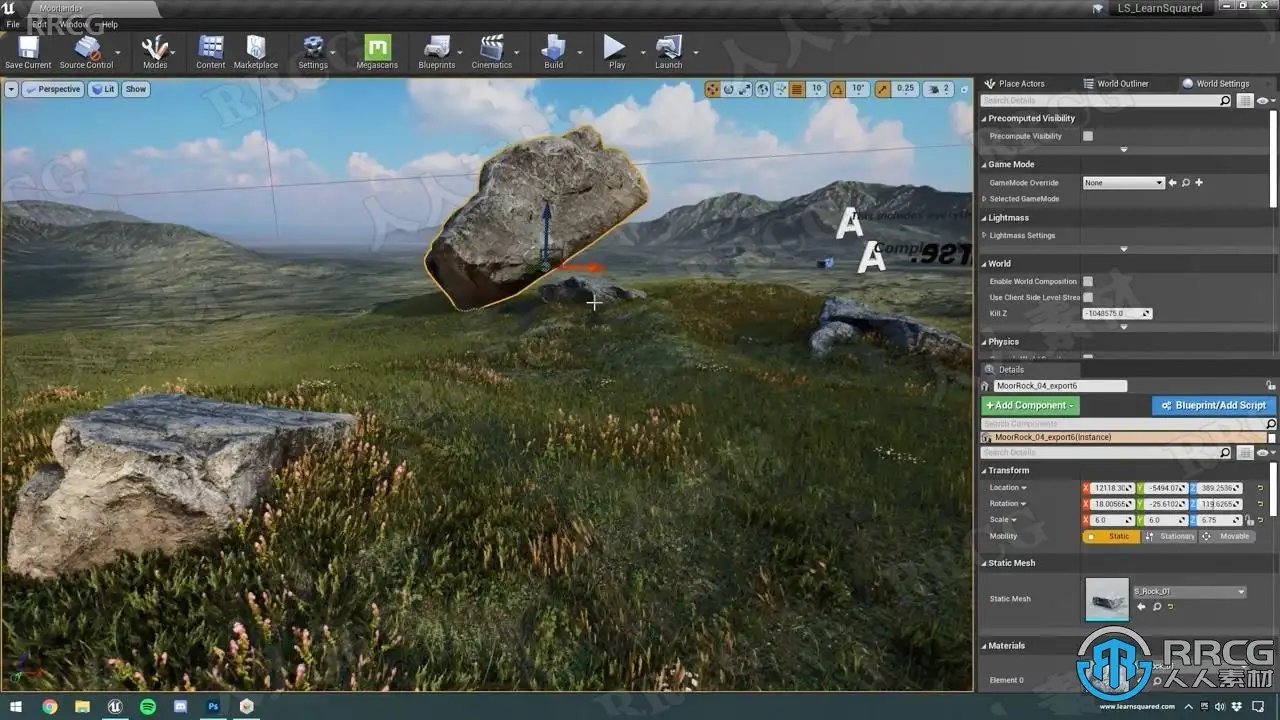1280x720 pixels.
Task: Open the Cinematics clapperboard icon
Action: click(x=491, y=48)
